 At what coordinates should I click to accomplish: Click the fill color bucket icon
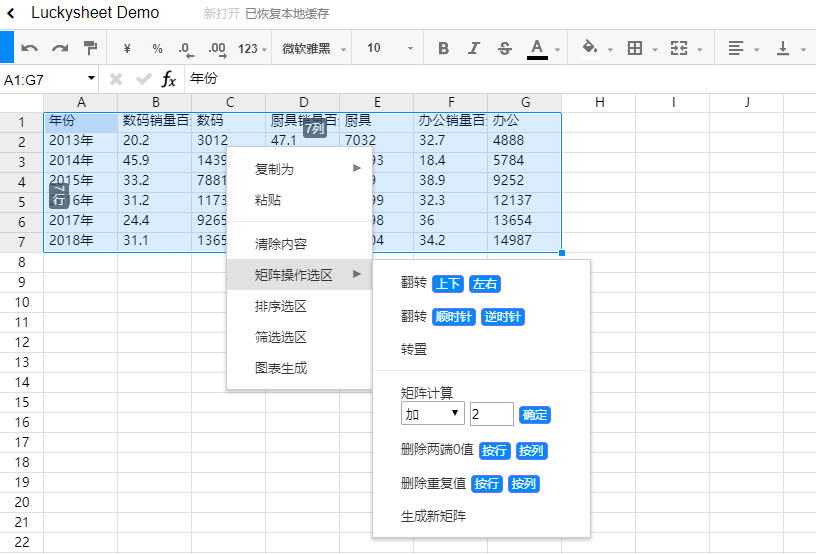[x=590, y=48]
